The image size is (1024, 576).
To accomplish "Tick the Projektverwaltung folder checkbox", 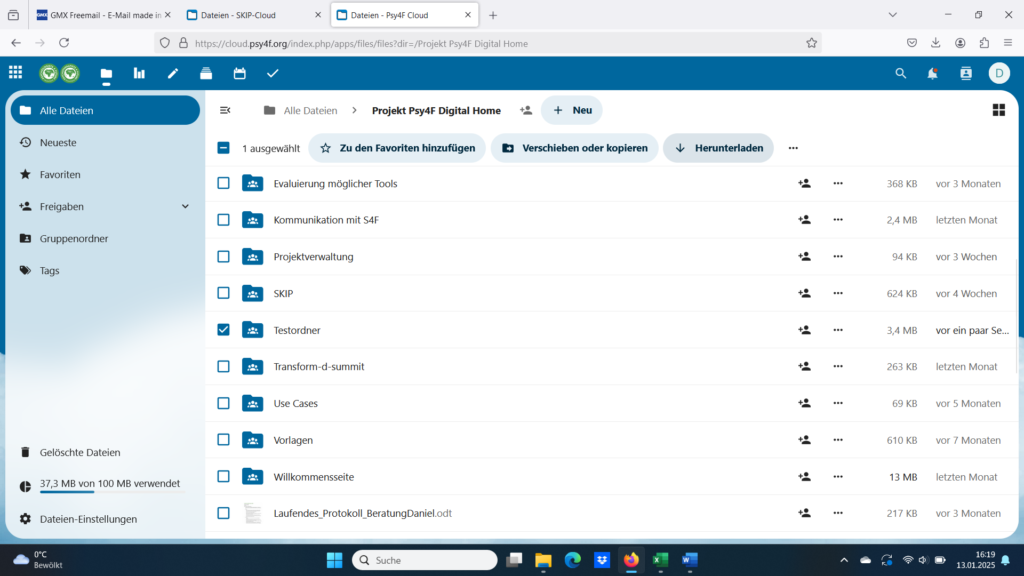I will [223, 256].
